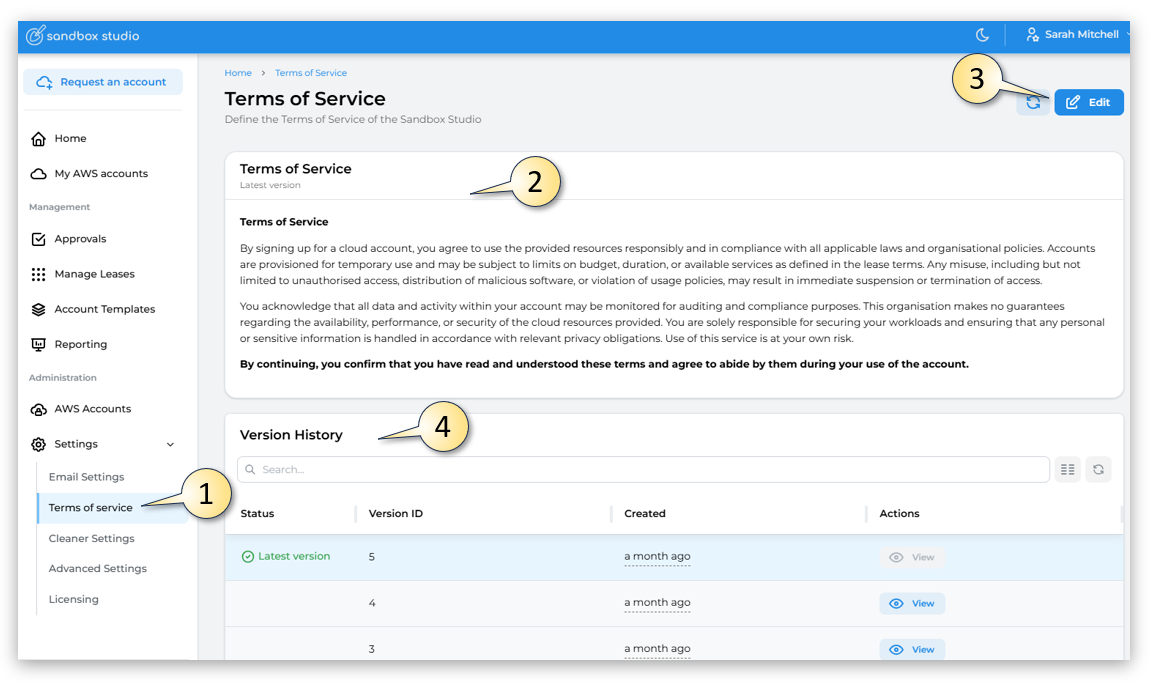Image resolution: width=1154 pixels, height=687 pixels.
Task: Click the Edit terms button
Action: click(x=1088, y=103)
